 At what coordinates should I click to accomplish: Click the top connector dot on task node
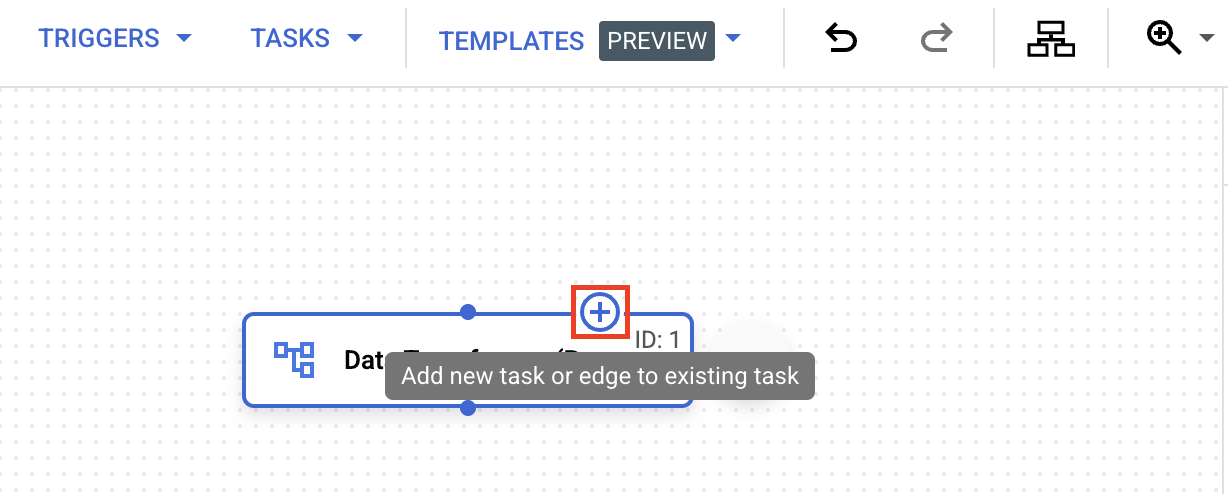(467, 312)
